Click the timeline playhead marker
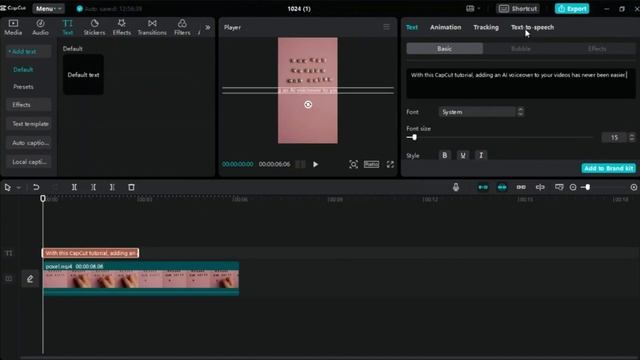640x360 pixels. [x=43, y=199]
